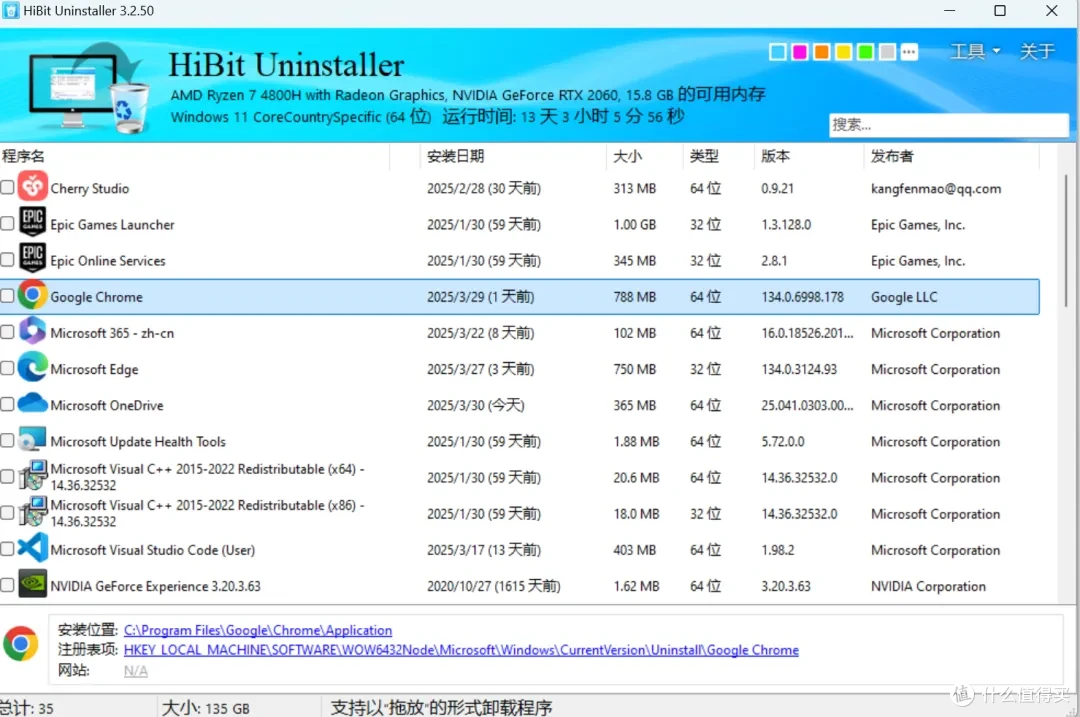Click the Visual C++ x64 Redistributable icon
Viewport: 1080px width, 717px height.
[32, 476]
